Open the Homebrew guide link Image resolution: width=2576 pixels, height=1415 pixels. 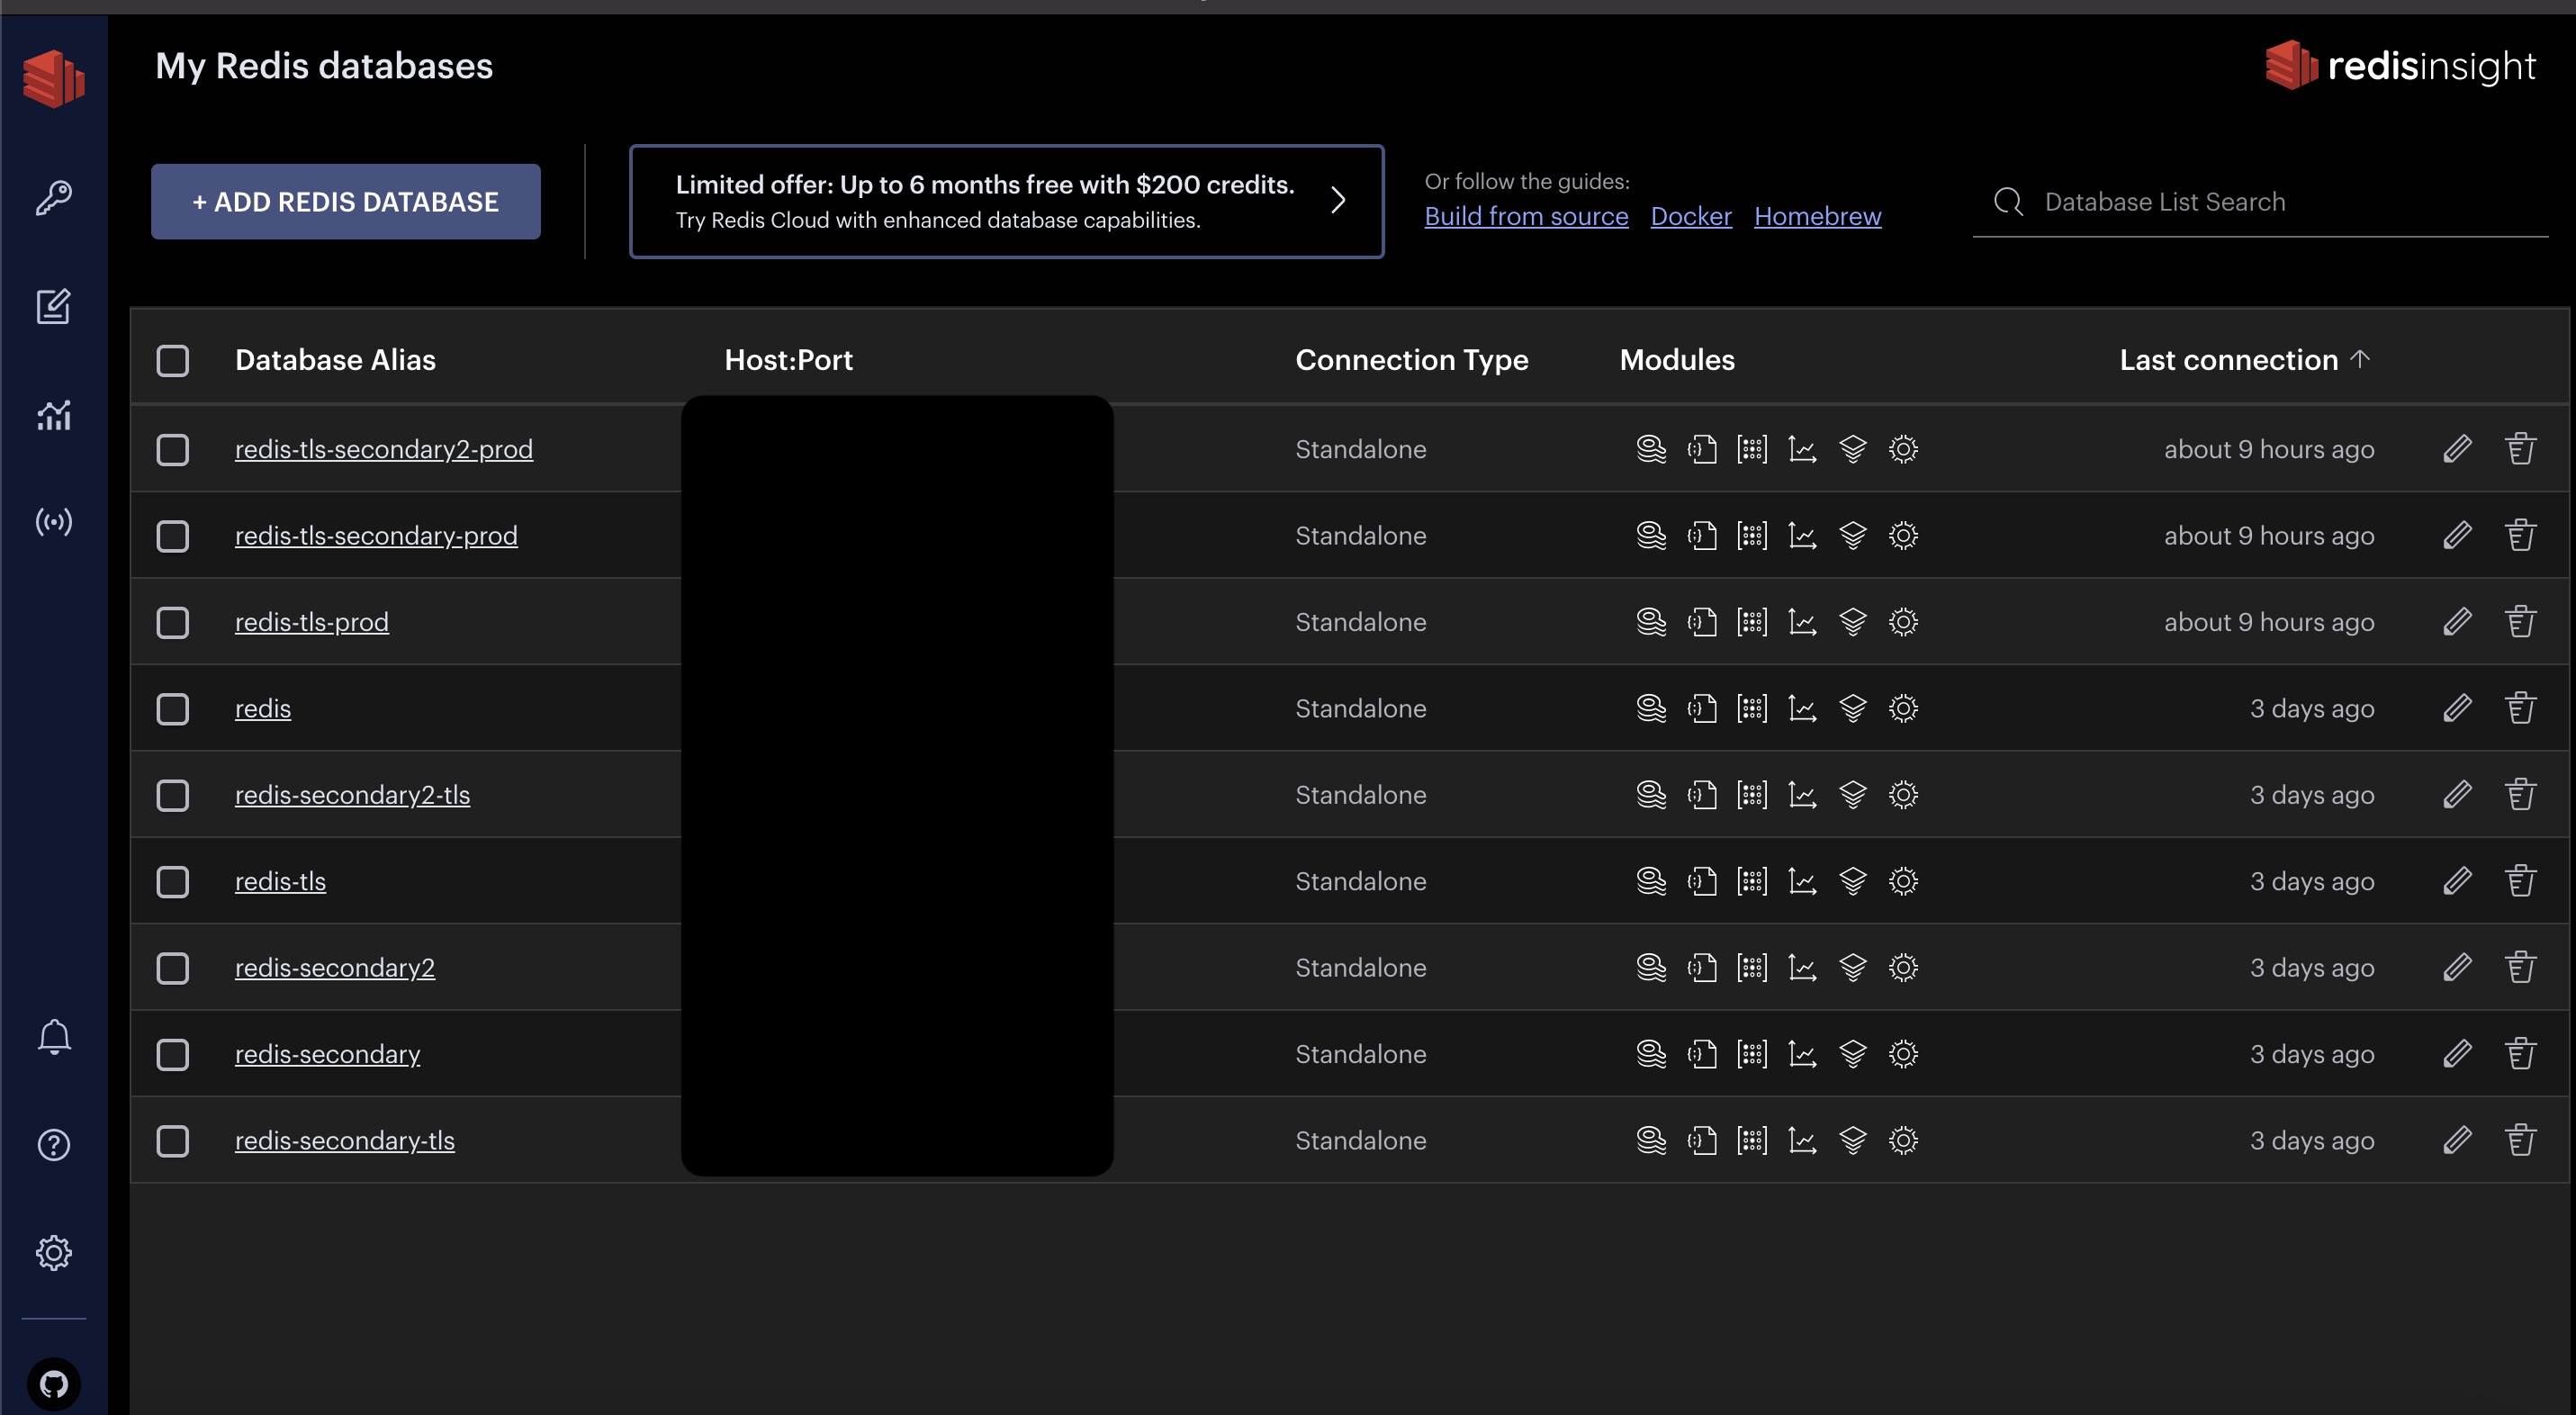pyautogui.click(x=1817, y=216)
